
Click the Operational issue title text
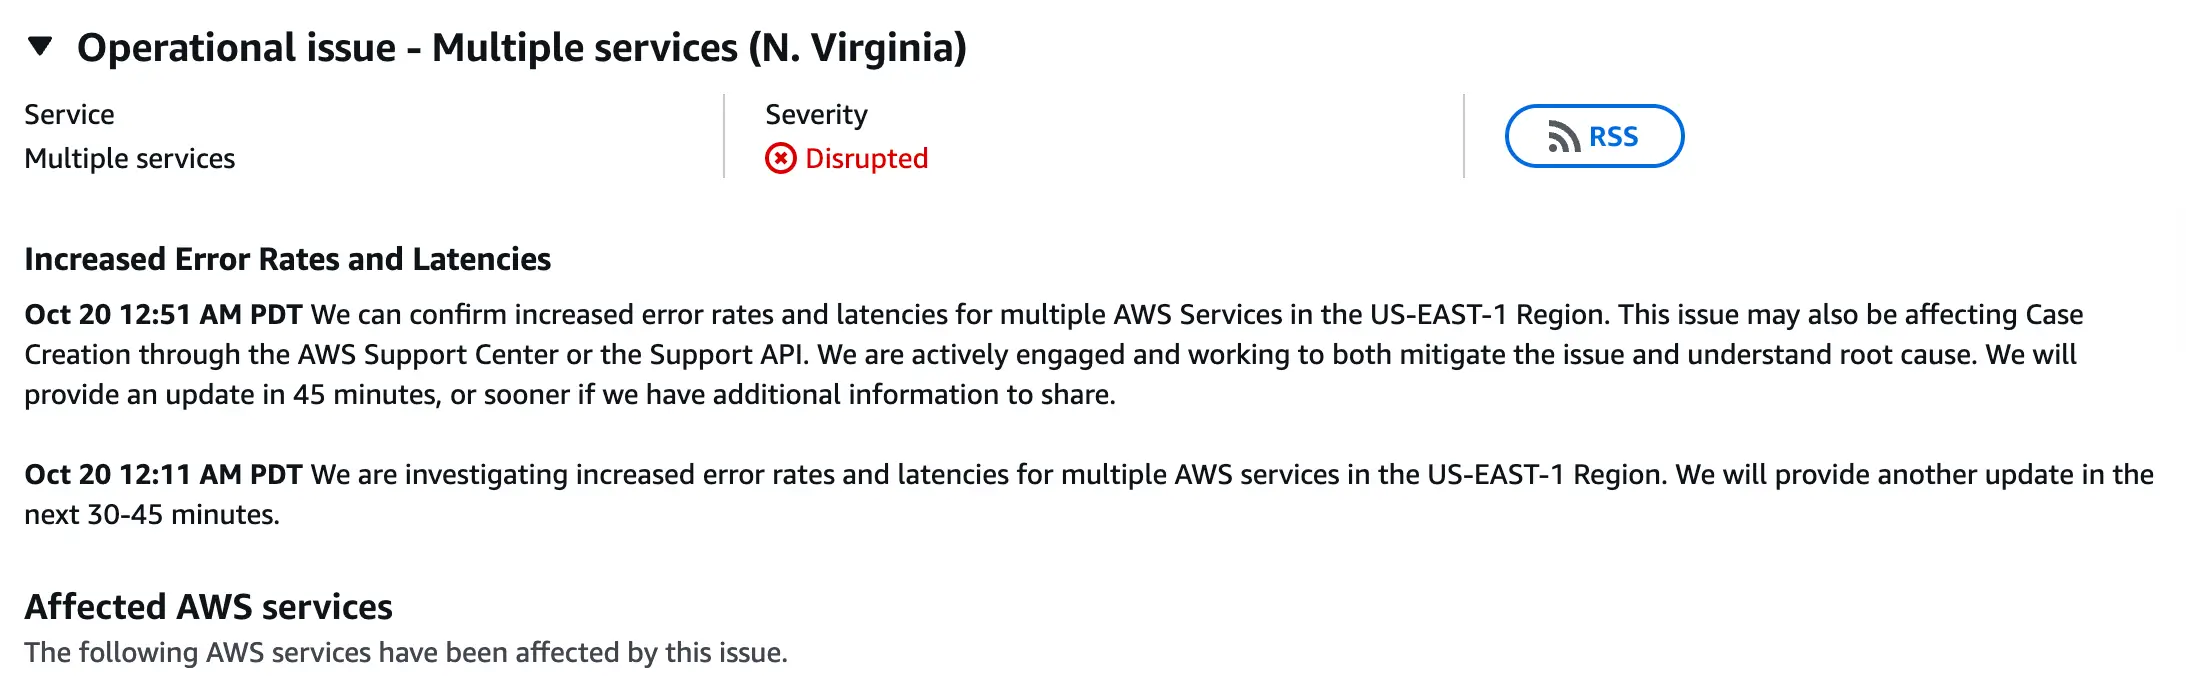tap(523, 46)
